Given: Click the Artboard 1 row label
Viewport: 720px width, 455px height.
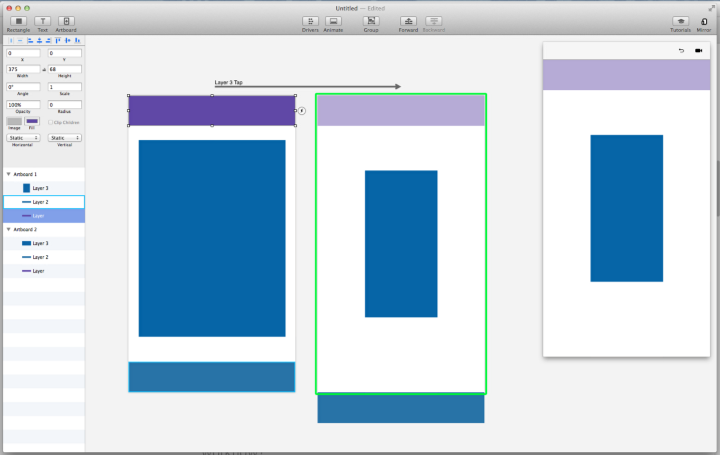Looking at the screenshot, I should [x=25, y=174].
